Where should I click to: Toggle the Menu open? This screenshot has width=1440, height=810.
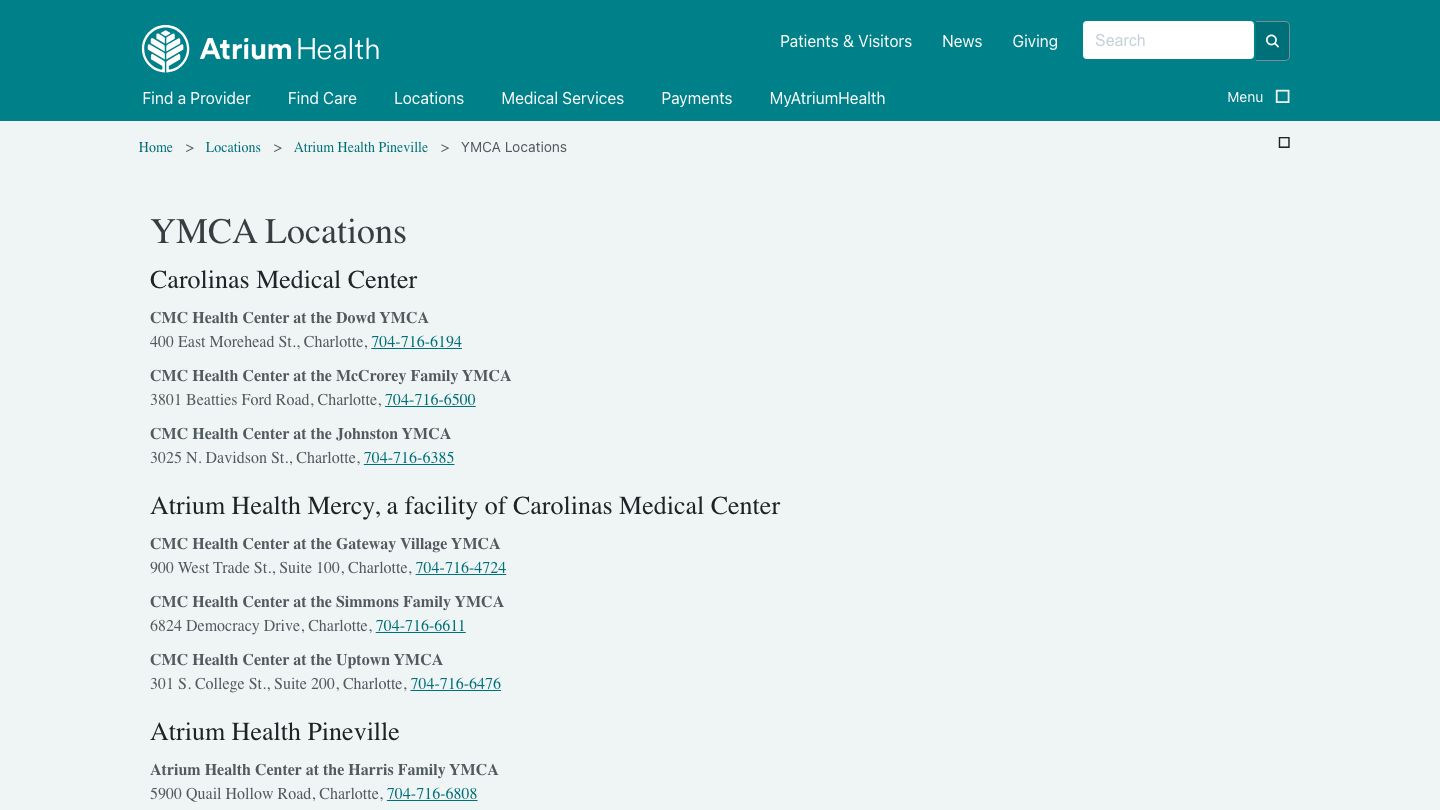(x=1245, y=97)
